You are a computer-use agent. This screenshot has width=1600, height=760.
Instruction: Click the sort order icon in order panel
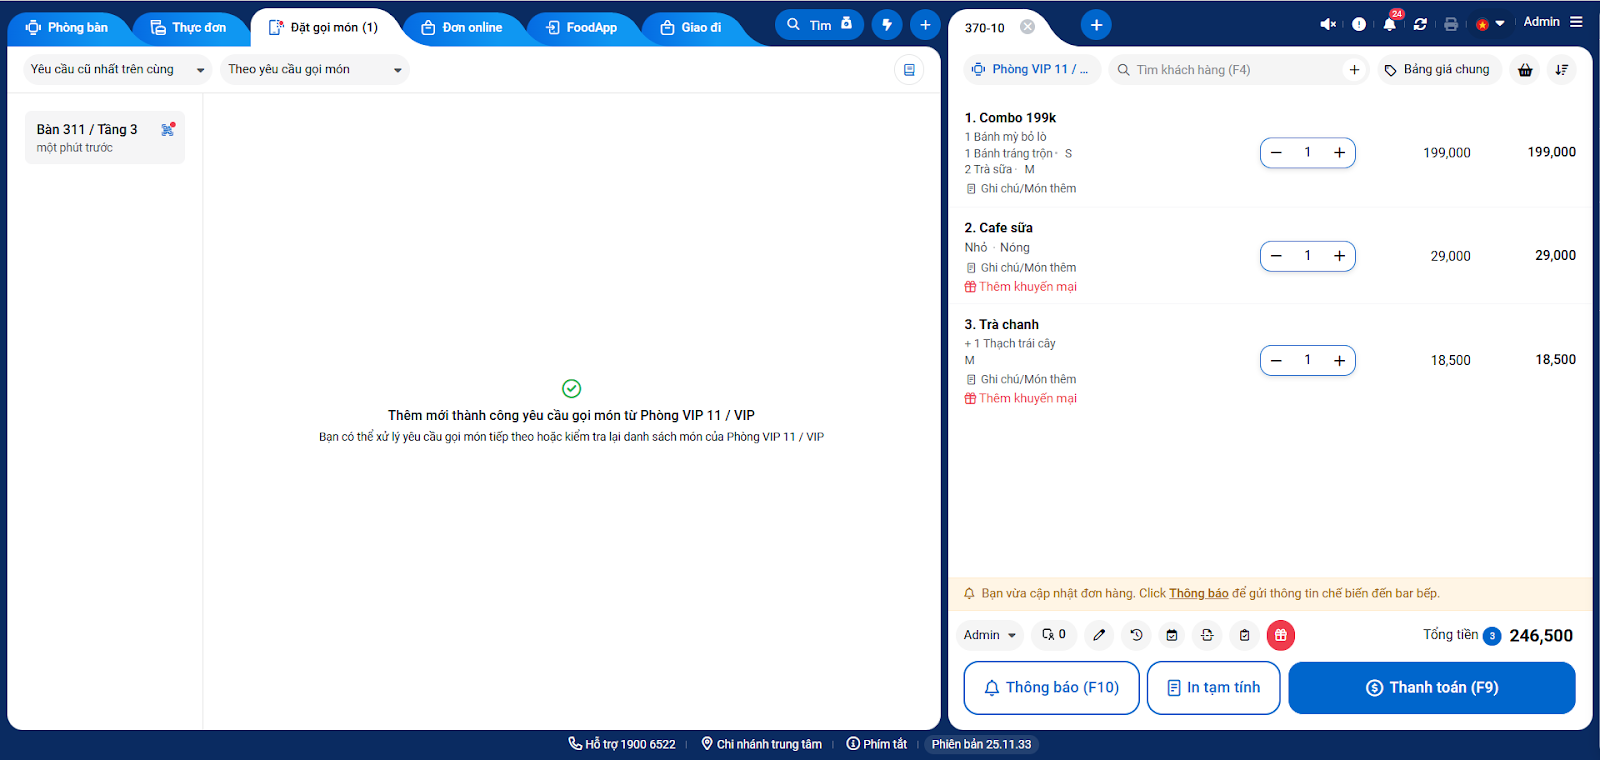1561,70
